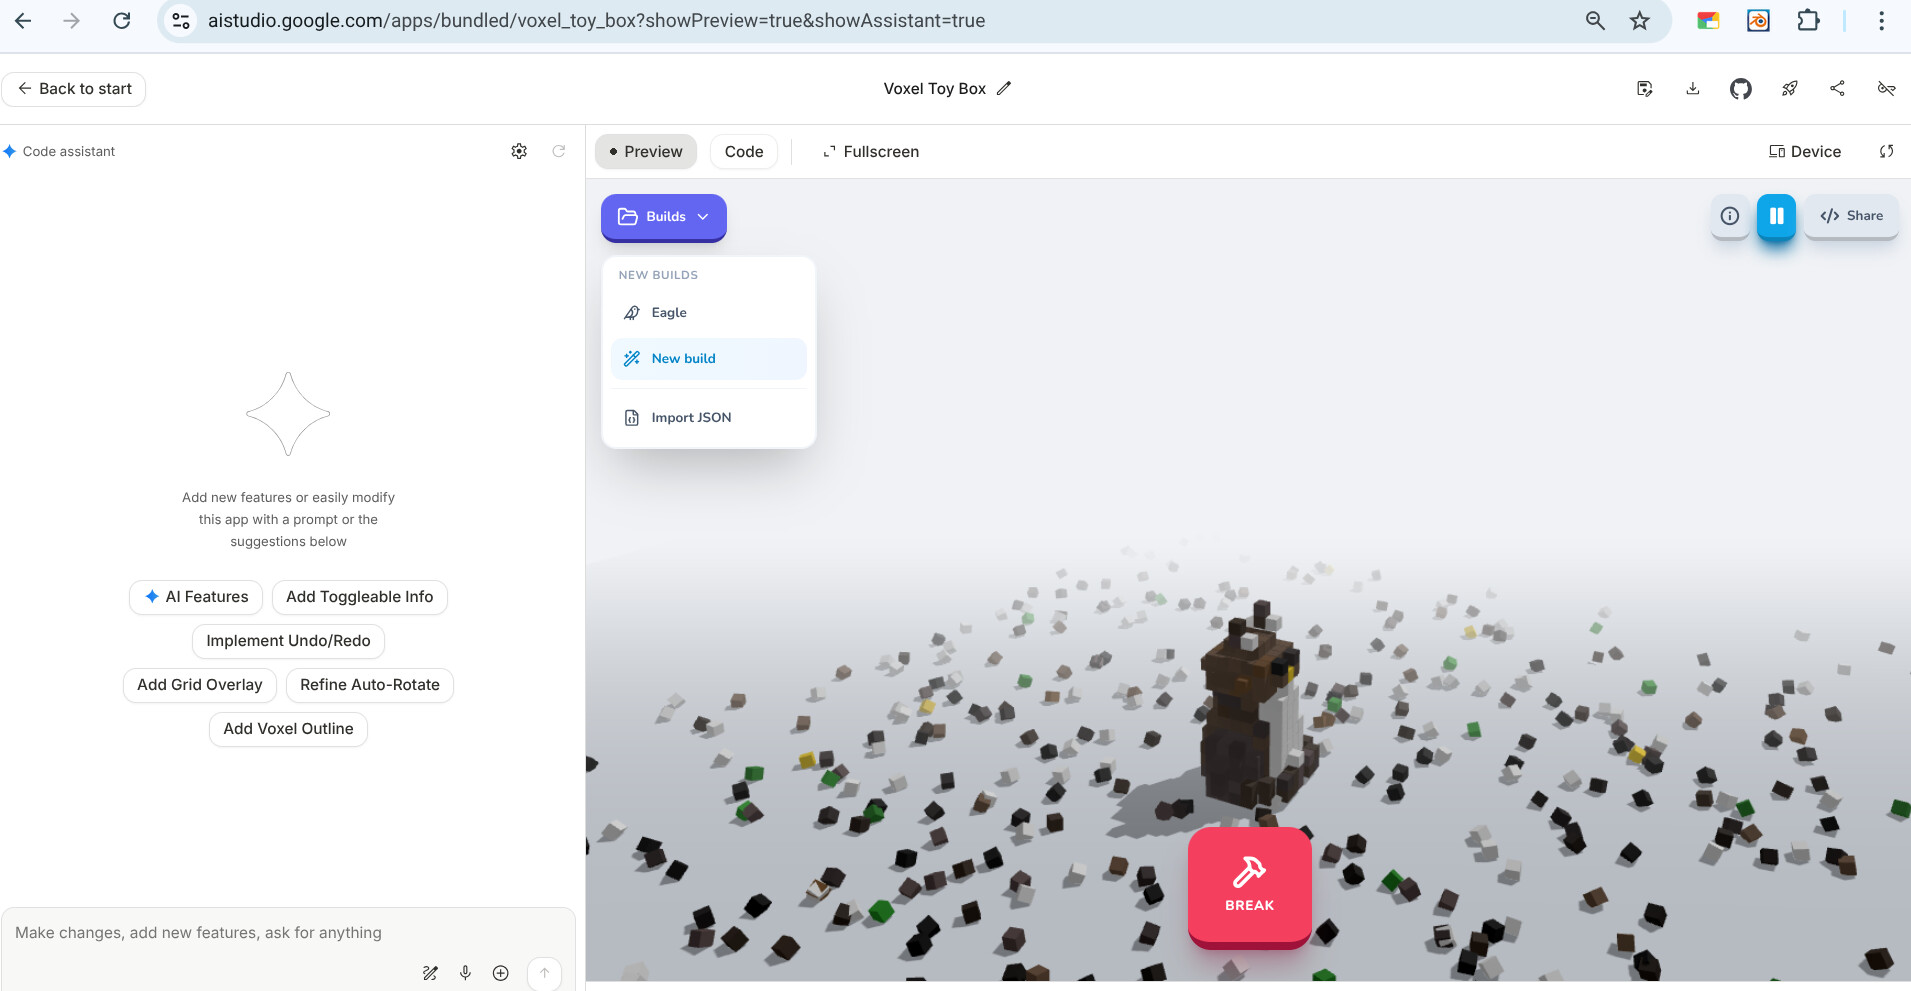1911x991 pixels.
Task: Click the Add Grid Overlay suggestion
Action: coord(199,685)
